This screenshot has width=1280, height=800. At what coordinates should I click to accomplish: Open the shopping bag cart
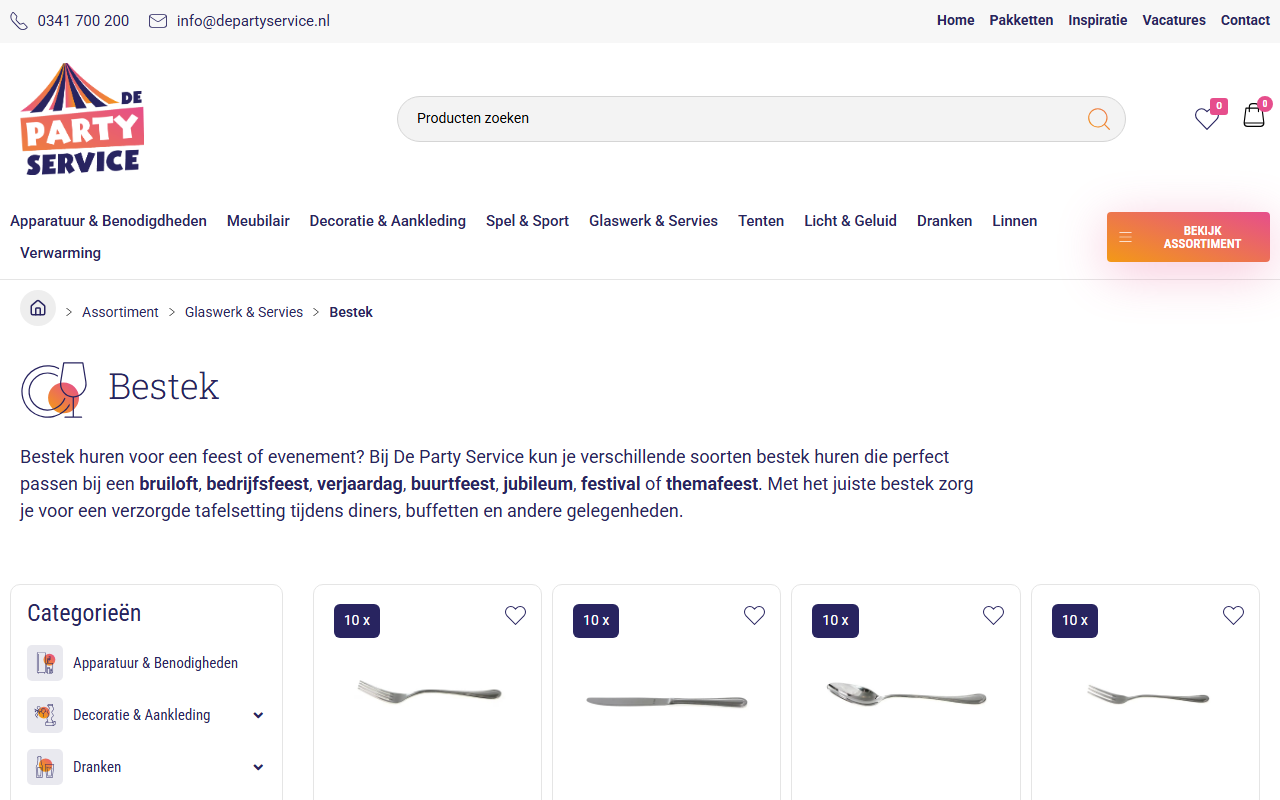1254,116
